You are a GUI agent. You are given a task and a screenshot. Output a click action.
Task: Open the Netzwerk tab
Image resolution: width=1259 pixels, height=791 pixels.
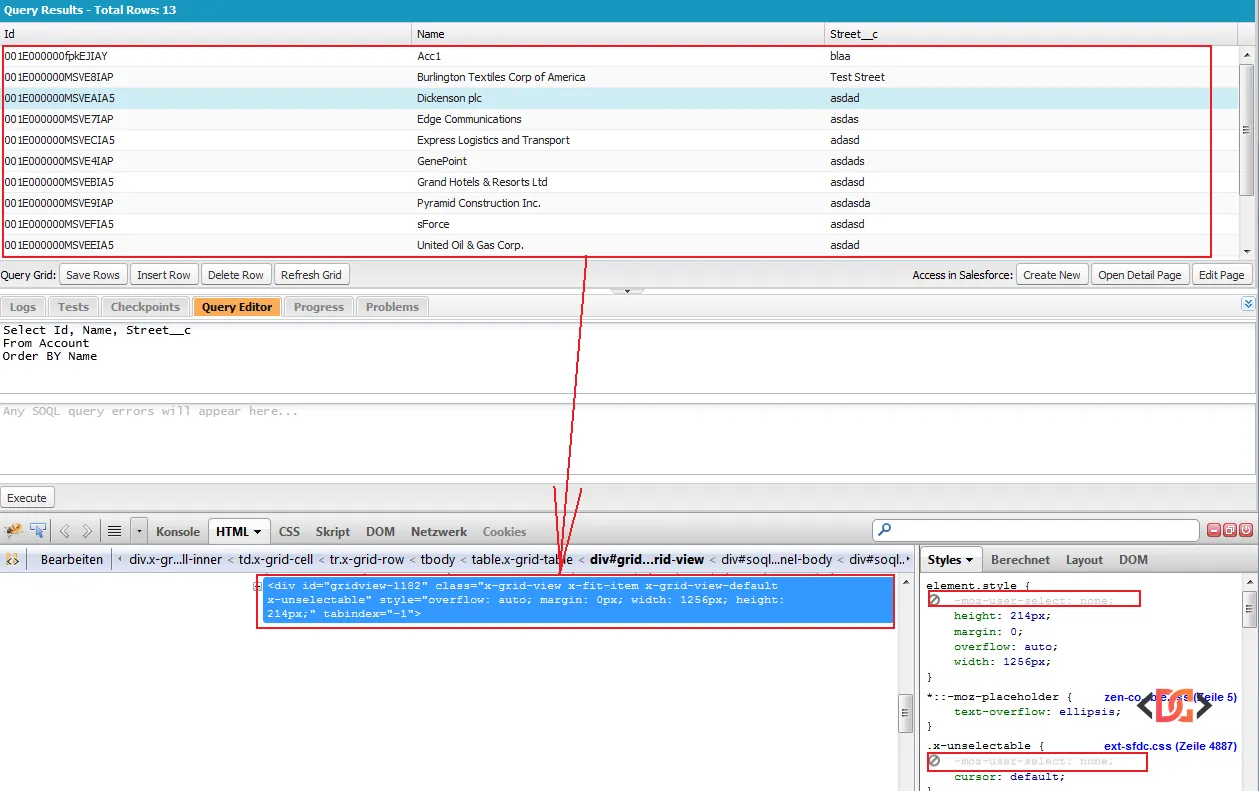(x=438, y=532)
